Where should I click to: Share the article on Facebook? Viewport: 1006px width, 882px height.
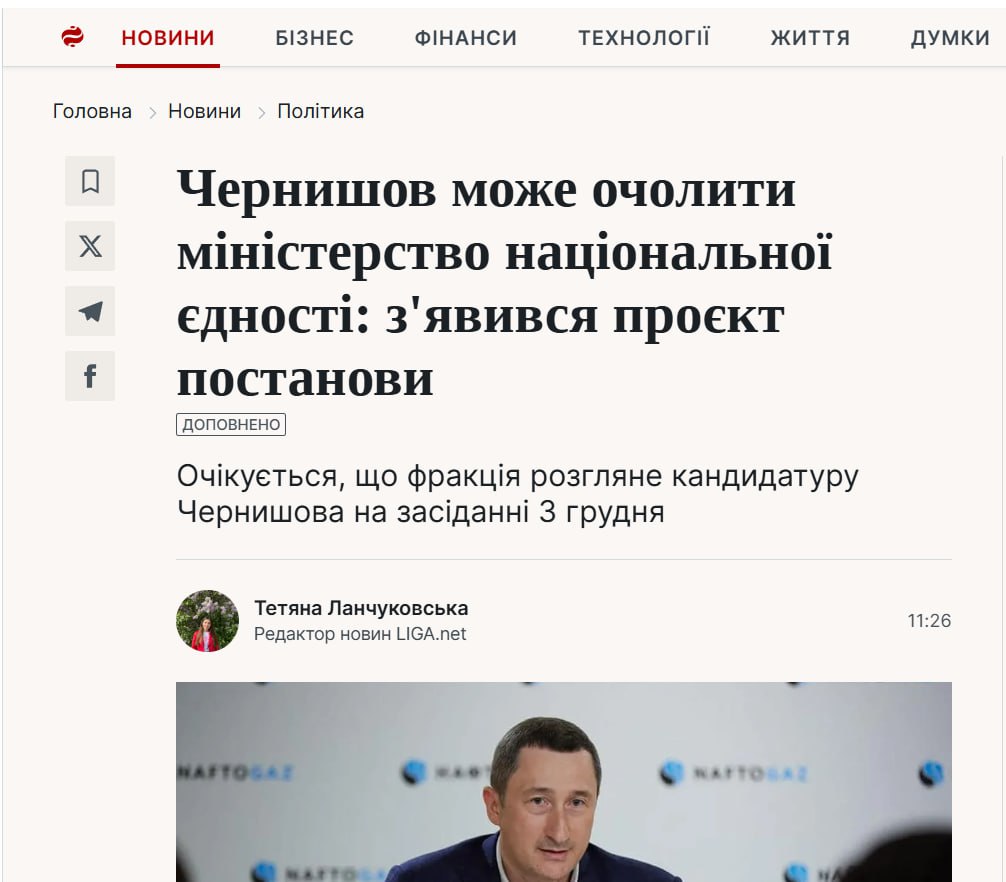[x=90, y=376]
